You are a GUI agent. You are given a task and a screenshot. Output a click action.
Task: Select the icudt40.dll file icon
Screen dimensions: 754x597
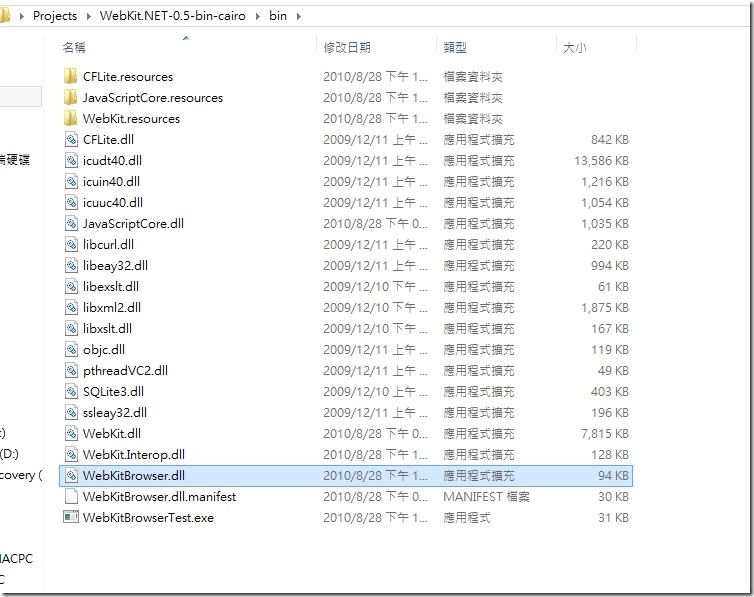(x=71, y=161)
